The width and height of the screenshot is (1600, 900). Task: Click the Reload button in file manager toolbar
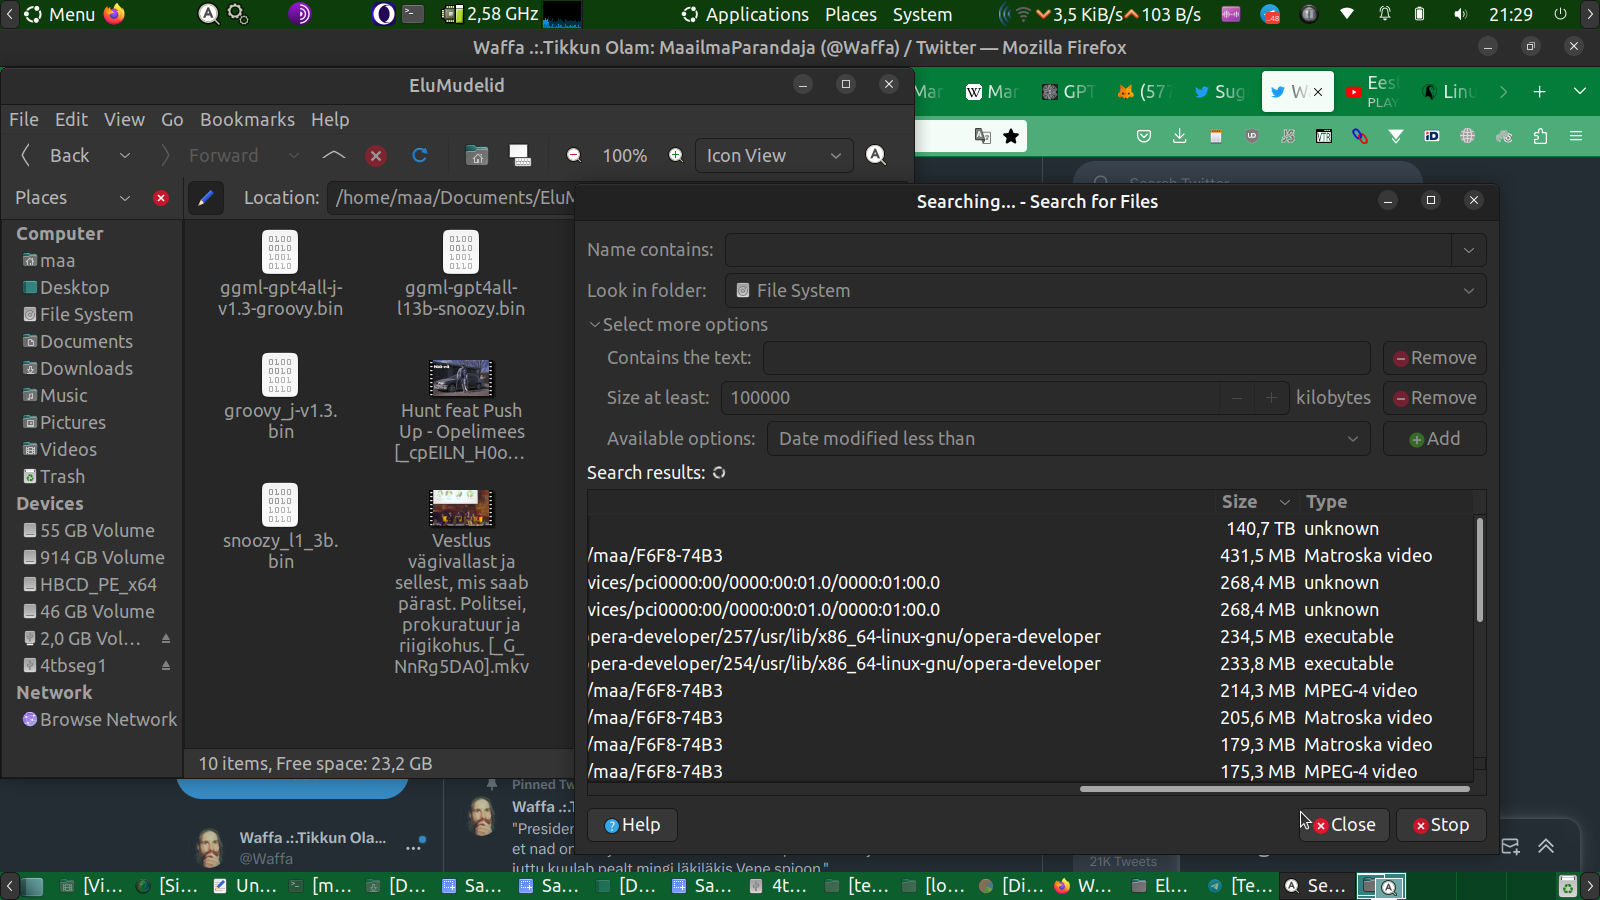(x=420, y=155)
